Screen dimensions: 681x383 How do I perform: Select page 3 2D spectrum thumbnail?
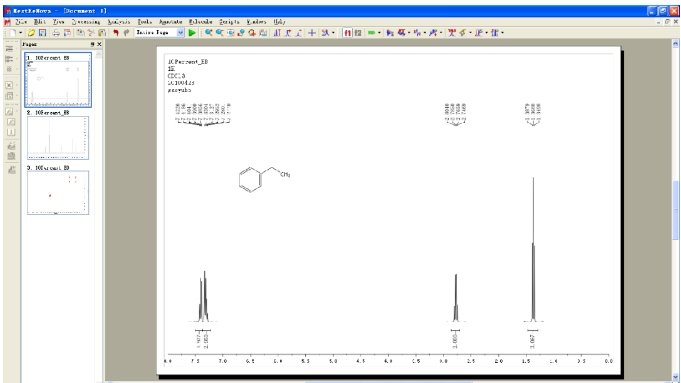point(58,192)
